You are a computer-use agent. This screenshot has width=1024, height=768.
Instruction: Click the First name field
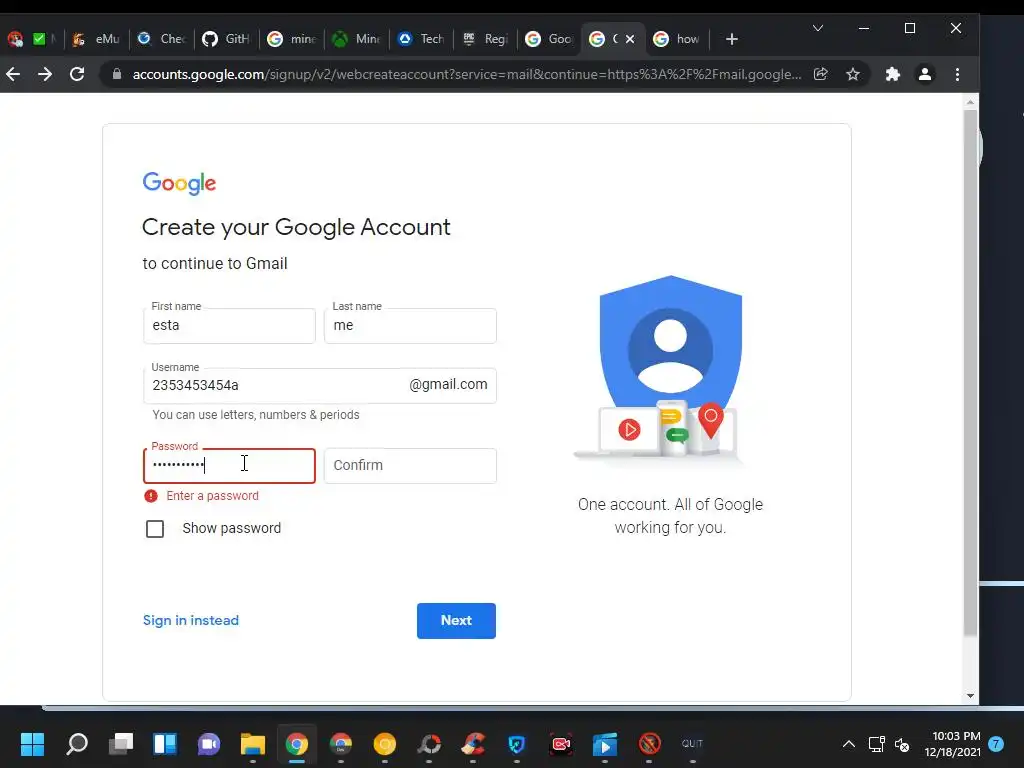point(229,325)
